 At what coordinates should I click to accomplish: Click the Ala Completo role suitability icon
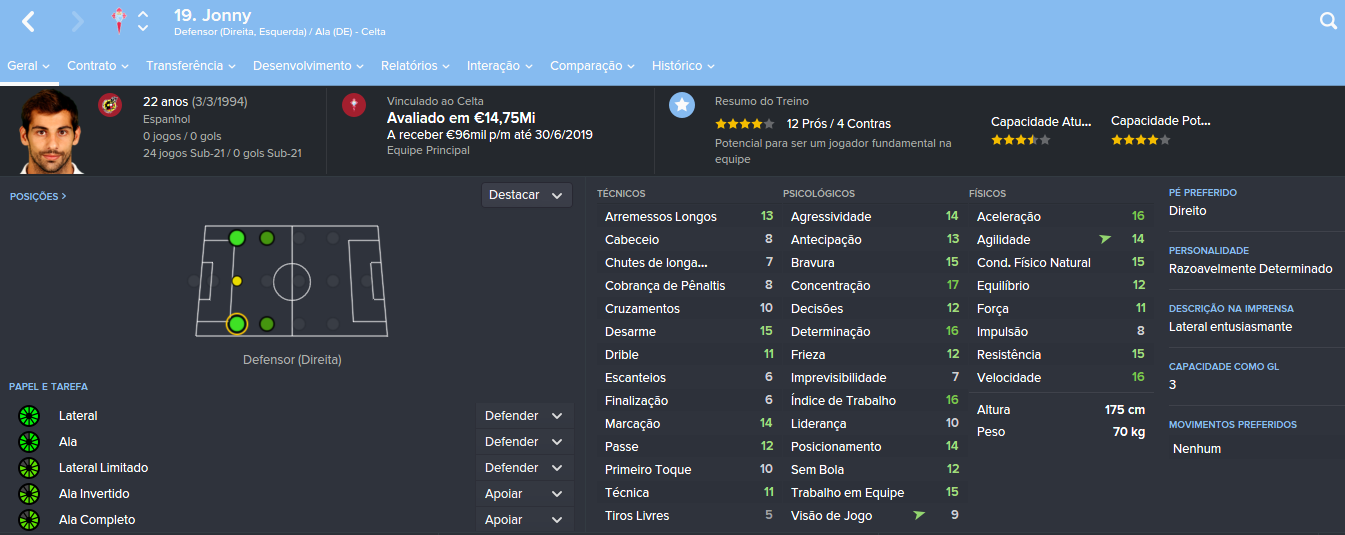click(x=29, y=520)
